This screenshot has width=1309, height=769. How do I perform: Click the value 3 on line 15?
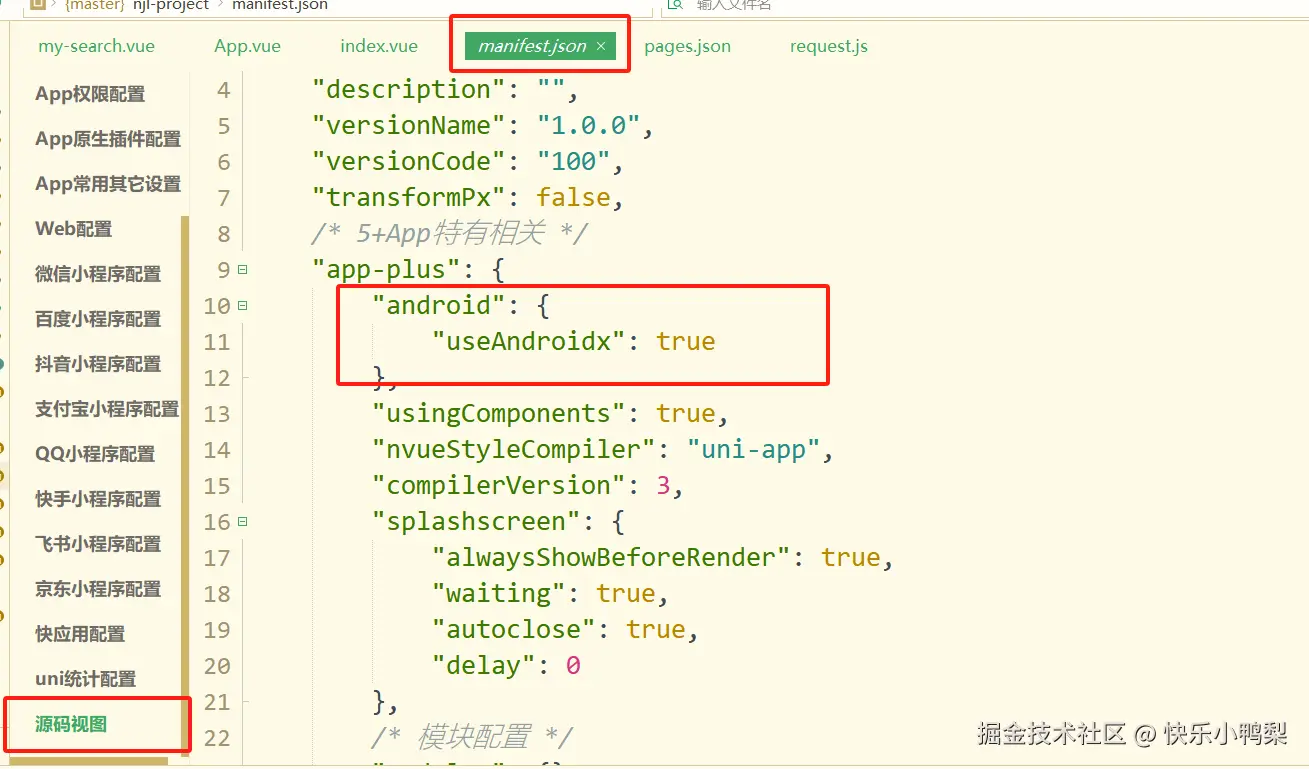[663, 486]
